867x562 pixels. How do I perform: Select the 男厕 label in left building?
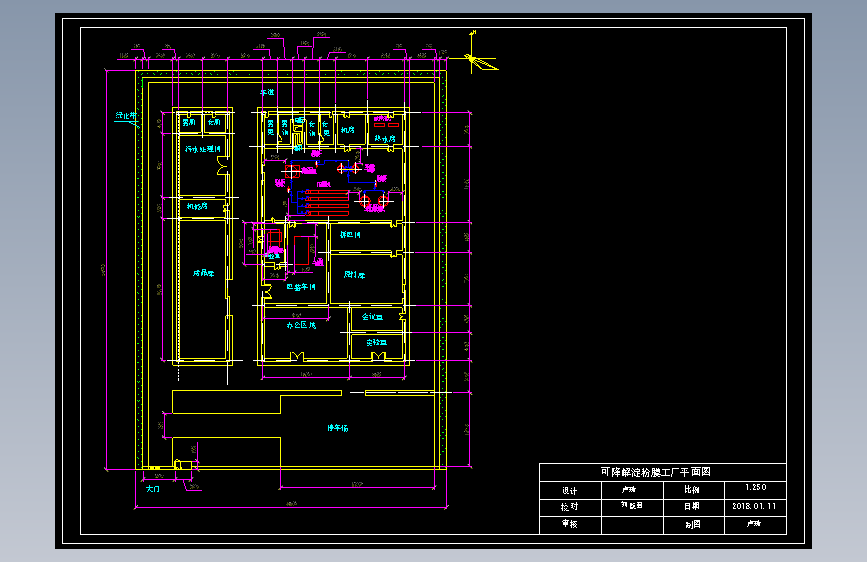189,122
